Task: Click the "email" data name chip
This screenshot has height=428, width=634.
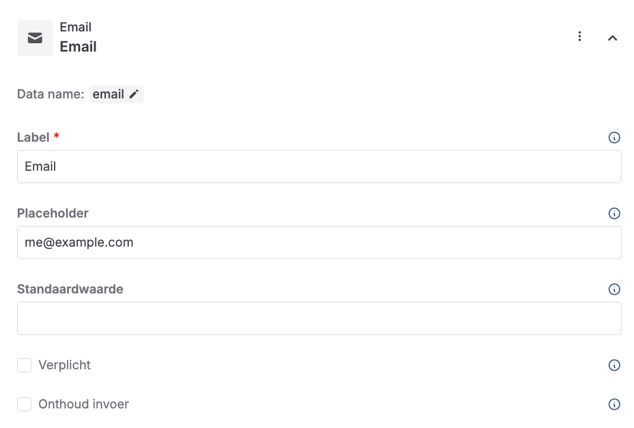Action: click(x=108, y=94)
